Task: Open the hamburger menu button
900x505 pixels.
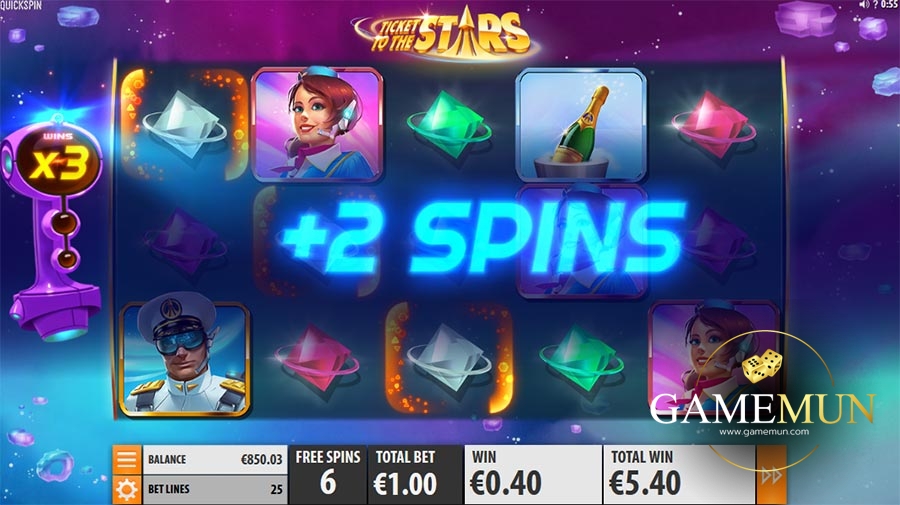Action: (127, 460)
